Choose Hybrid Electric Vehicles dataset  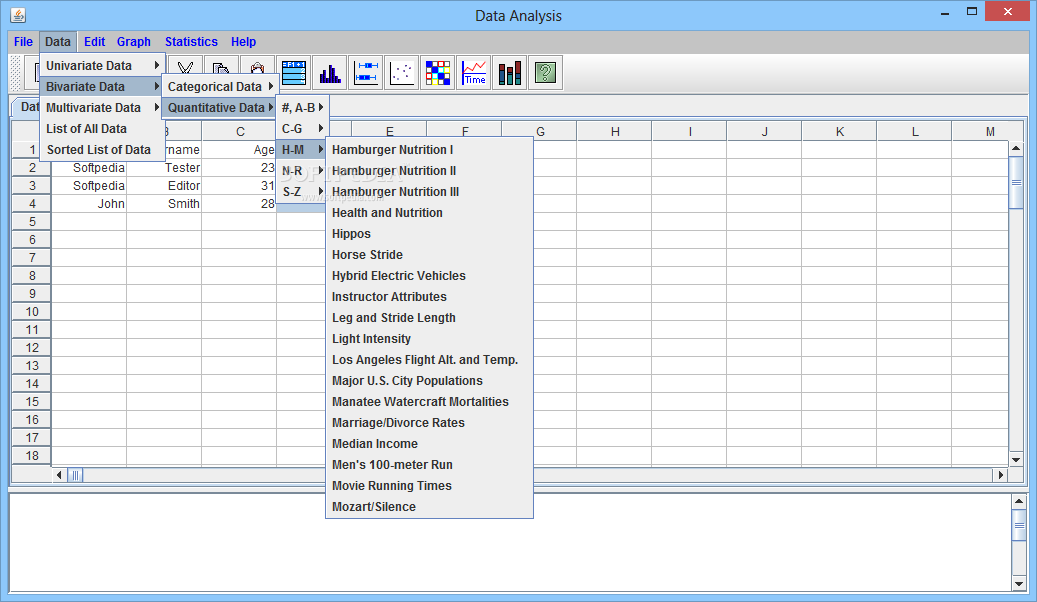tap(429, 277)
